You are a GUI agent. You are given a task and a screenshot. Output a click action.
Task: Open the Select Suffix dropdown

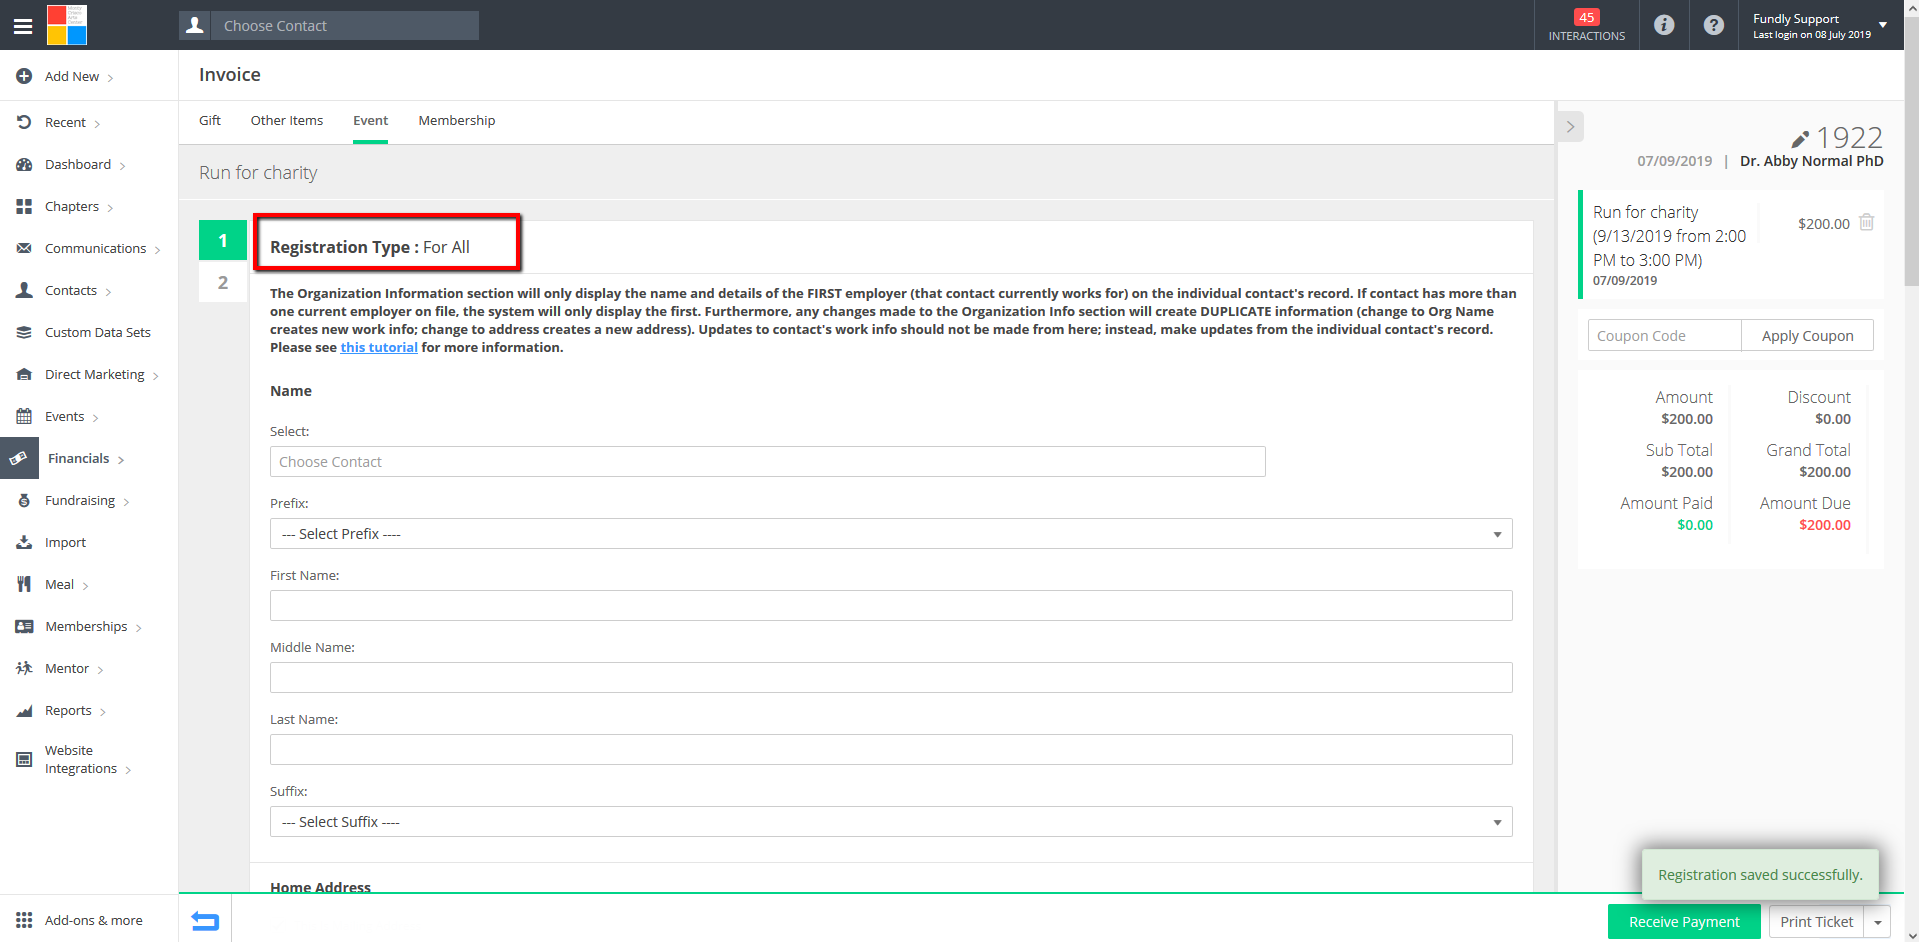coord(890,822)
